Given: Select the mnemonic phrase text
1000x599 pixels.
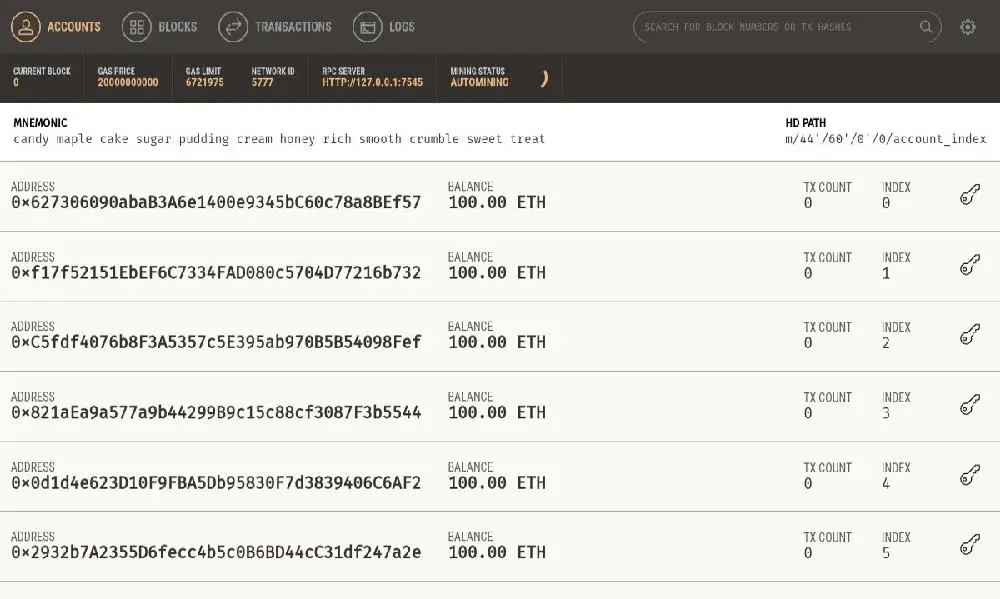Looking at the screenshot, I should point(279,139).
